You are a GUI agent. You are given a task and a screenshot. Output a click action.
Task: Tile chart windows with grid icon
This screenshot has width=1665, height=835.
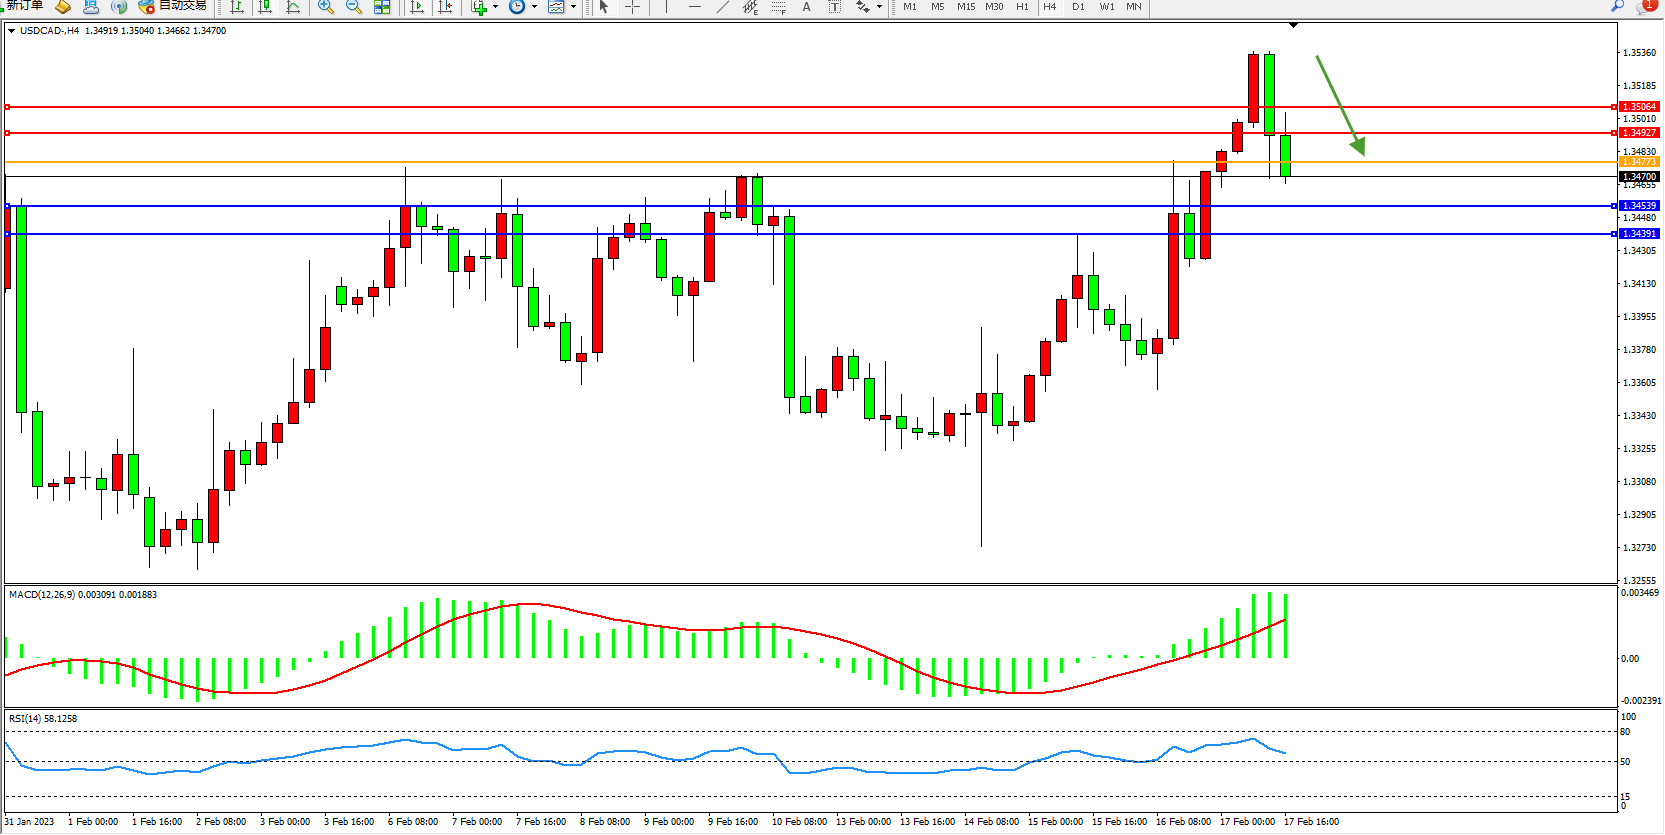coord(382,7)
